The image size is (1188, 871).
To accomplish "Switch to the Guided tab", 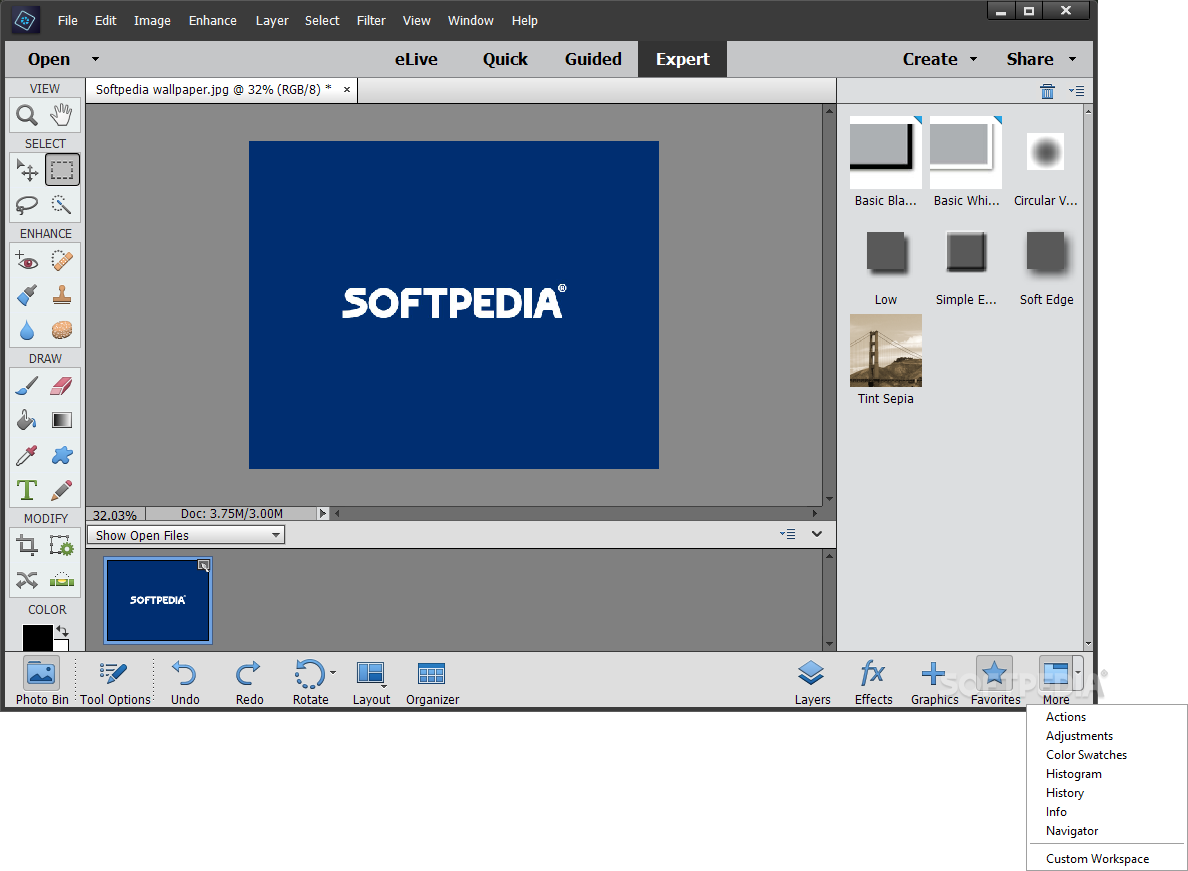I will [x=593, y=59].
